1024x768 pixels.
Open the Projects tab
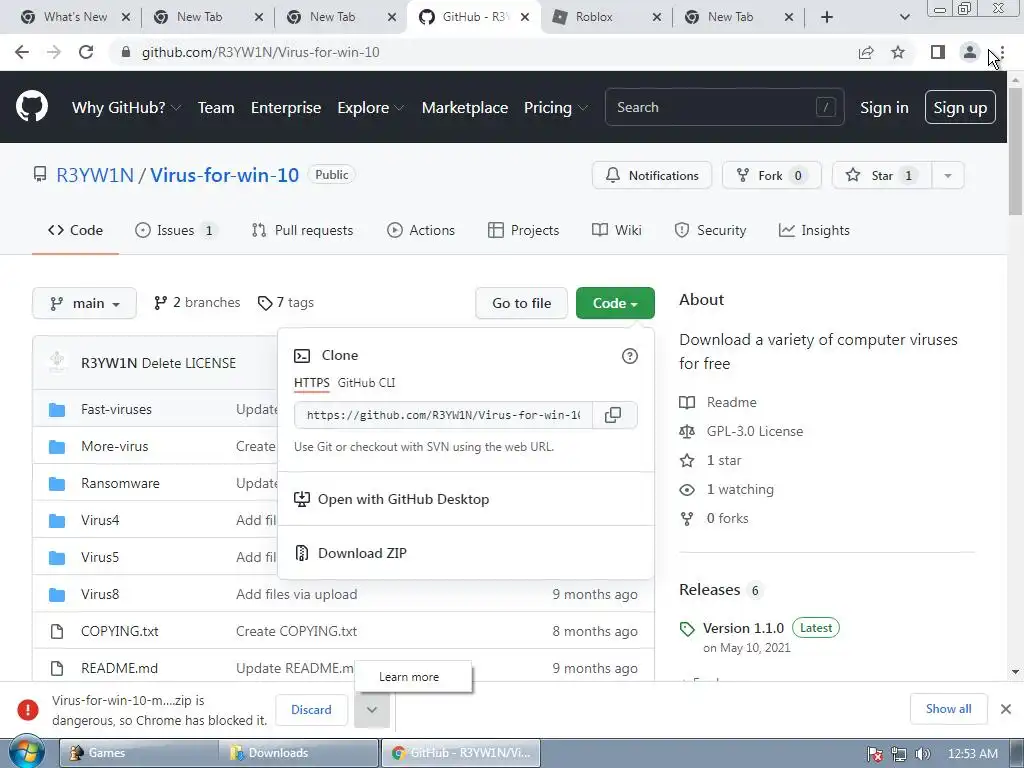coord(524,231)
